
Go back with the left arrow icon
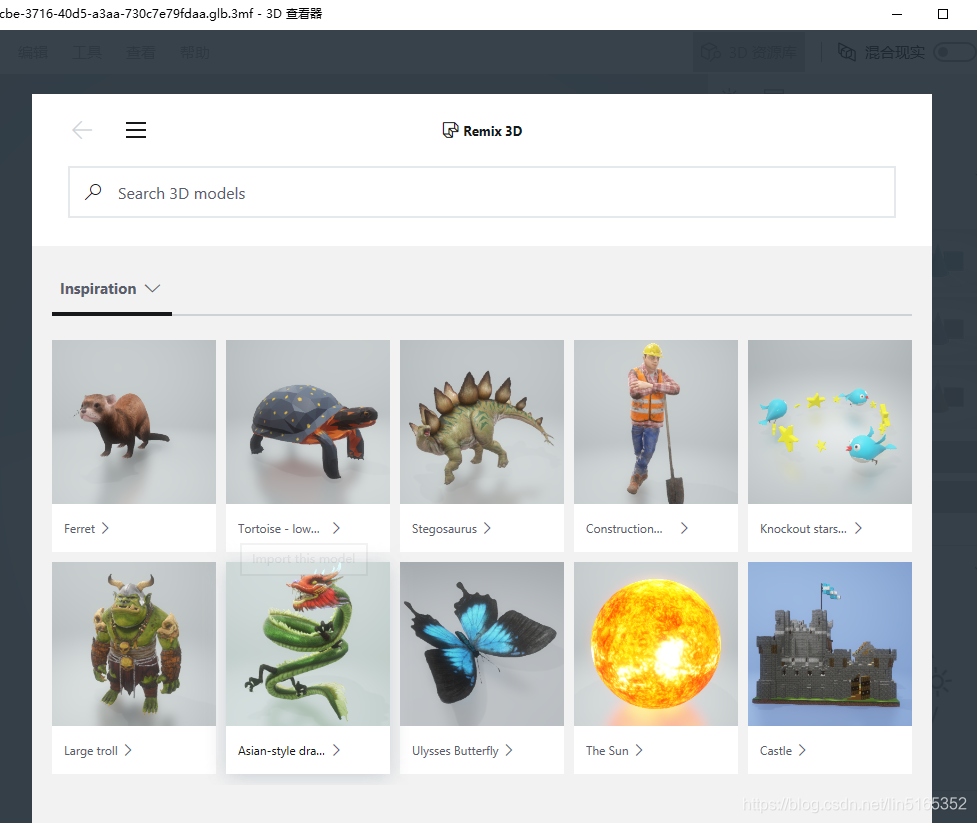click(82, 130)
